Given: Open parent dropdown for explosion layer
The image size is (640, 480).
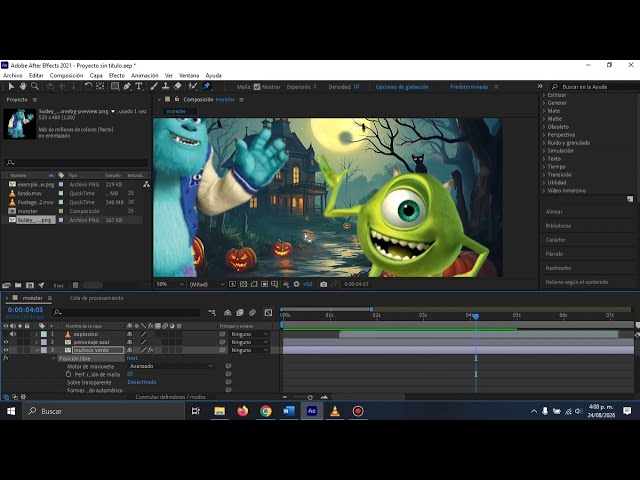Looking at the screenshot, I should (x=249, y=334).
